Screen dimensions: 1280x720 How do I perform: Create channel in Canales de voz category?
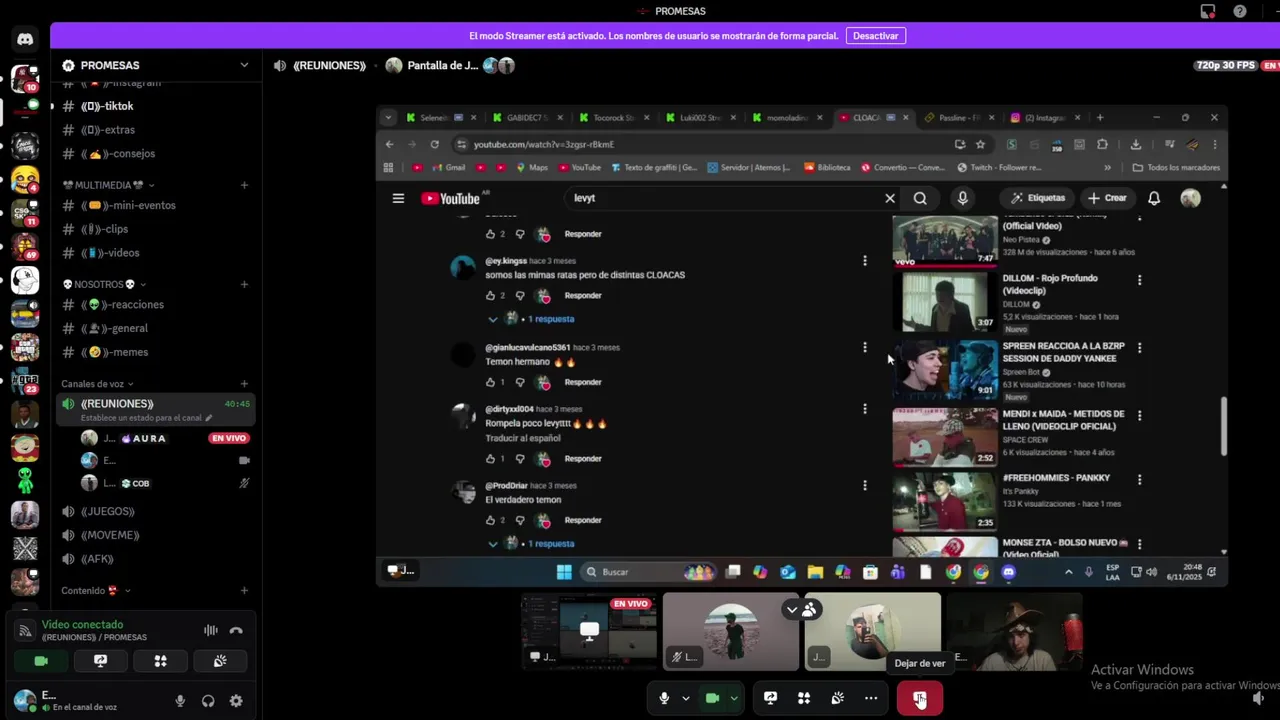(244, 384)
